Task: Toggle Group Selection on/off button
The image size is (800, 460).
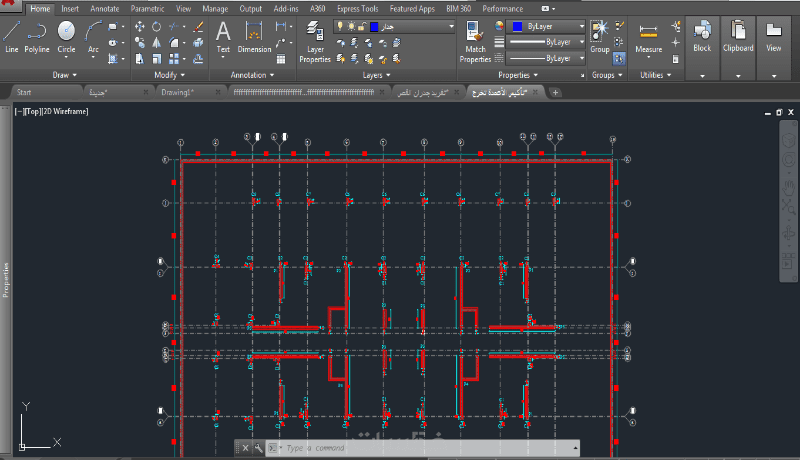Action: [619, 59]
